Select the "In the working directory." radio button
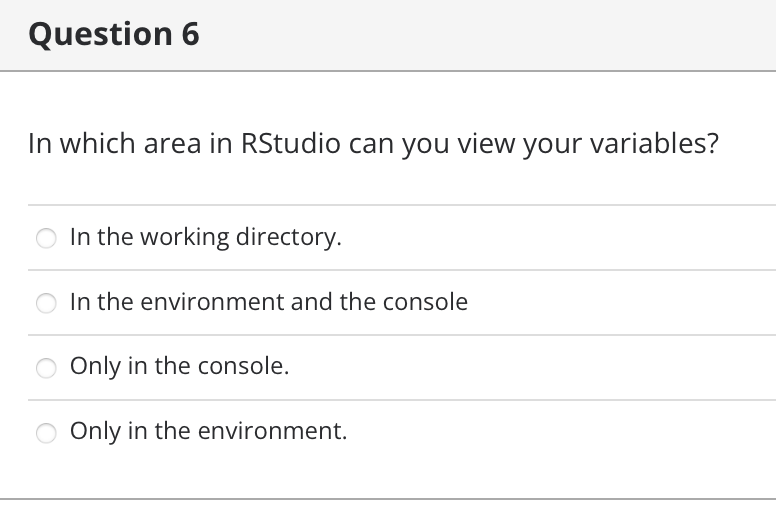The width and height of the screenshot is (776, 508). coord(46,238)
